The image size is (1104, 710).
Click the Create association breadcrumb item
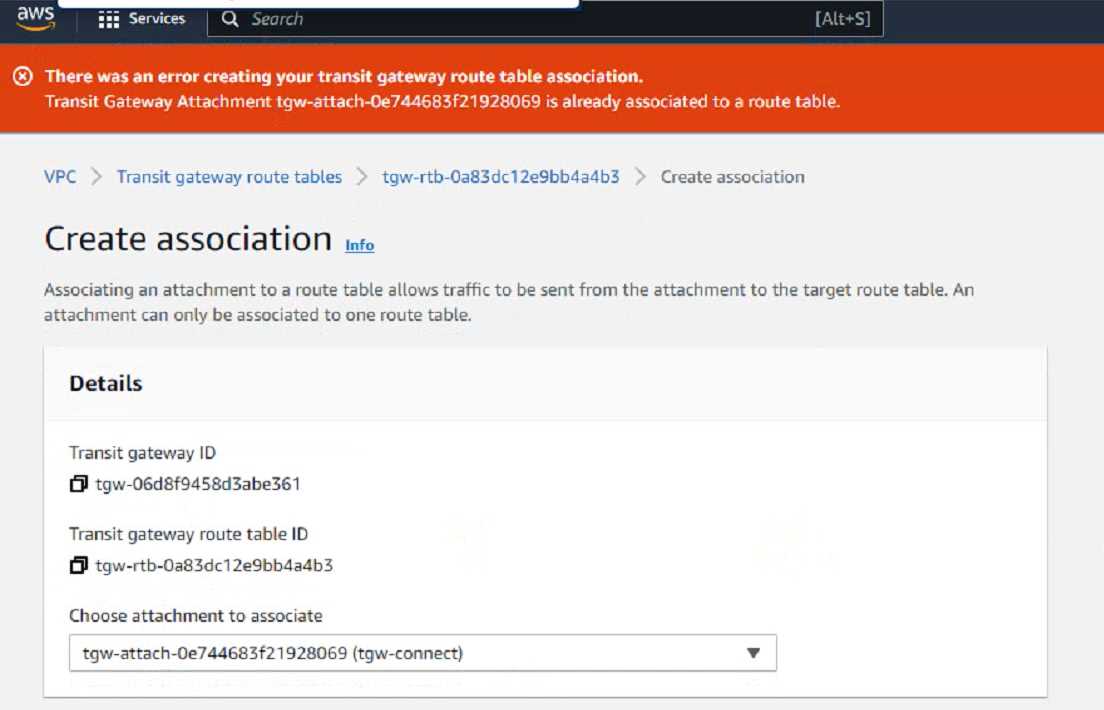(732, 177)
